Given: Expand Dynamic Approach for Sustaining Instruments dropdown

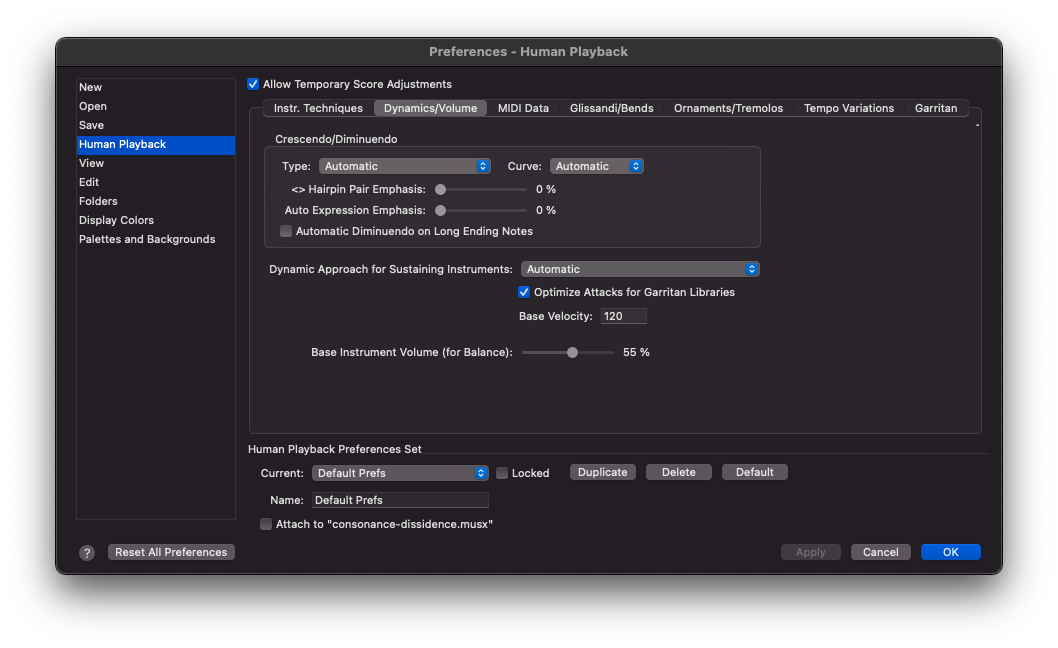Looking at the screenshot, I should tap(640, 269).
